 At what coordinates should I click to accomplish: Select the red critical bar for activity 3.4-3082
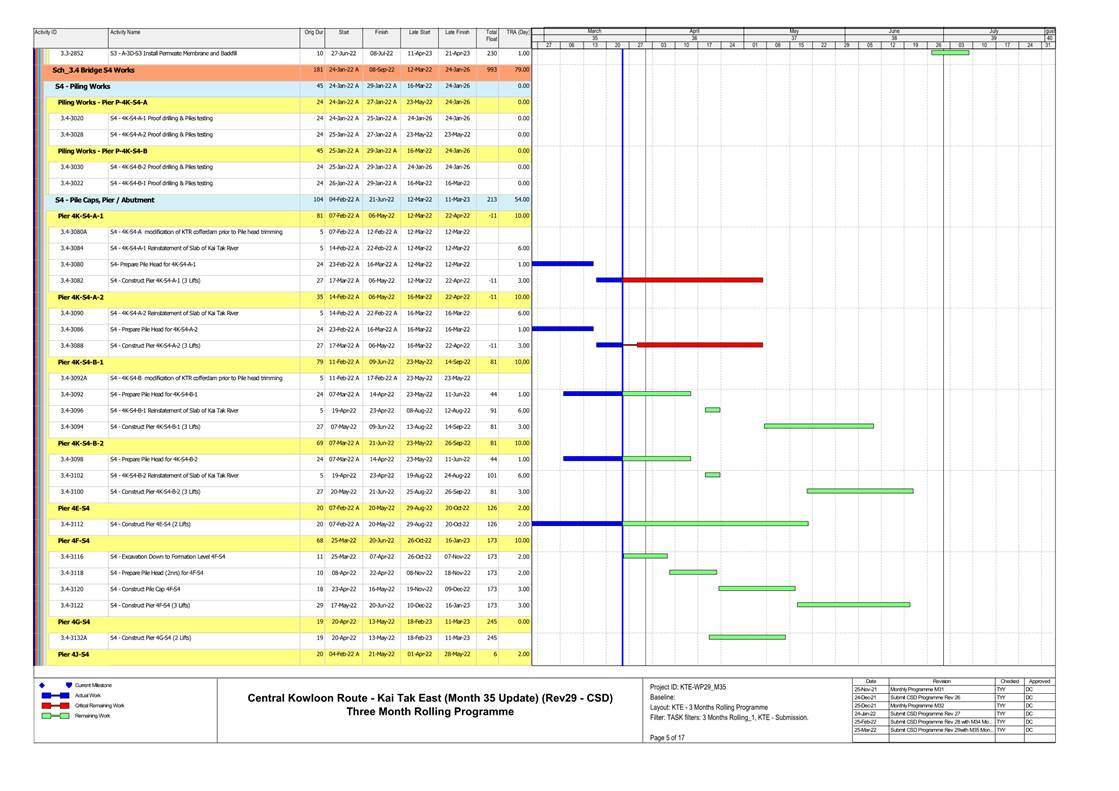tap(692, 280)
